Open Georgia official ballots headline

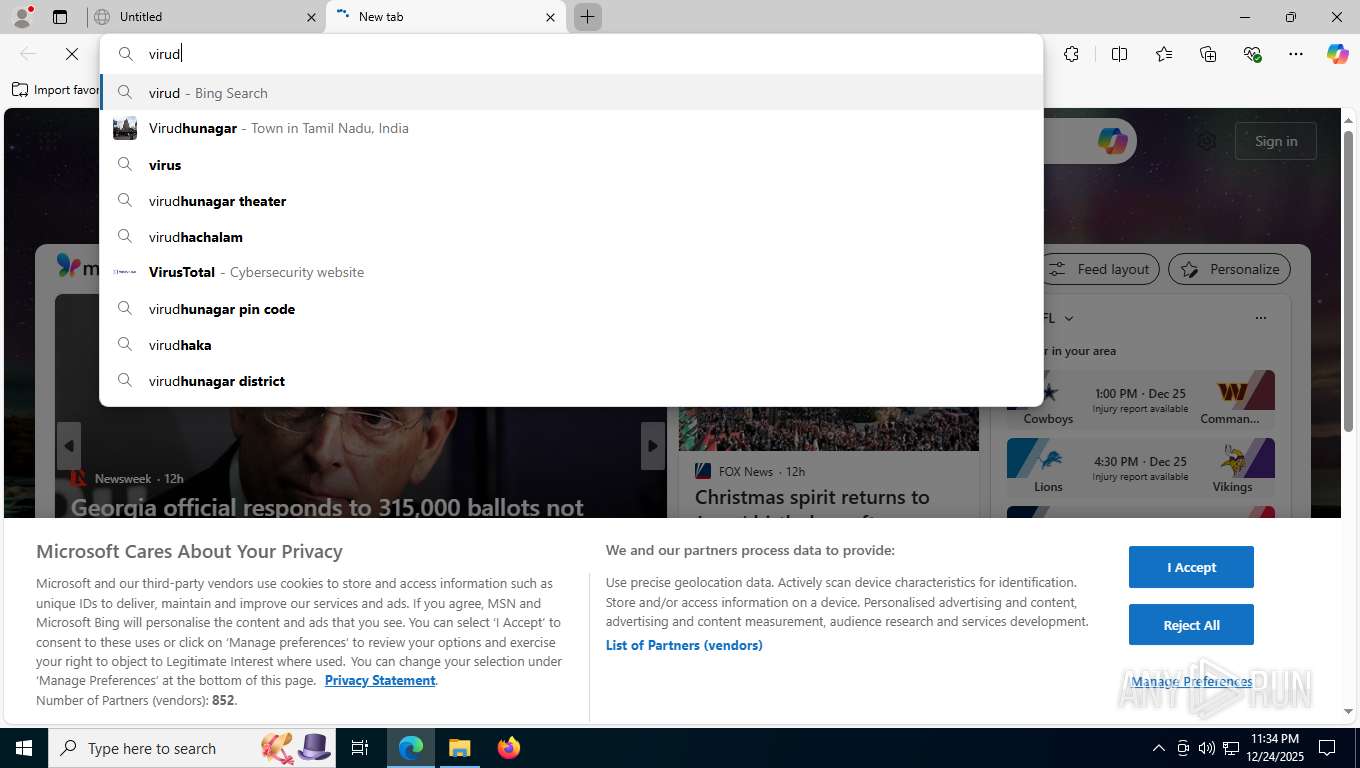327,507
